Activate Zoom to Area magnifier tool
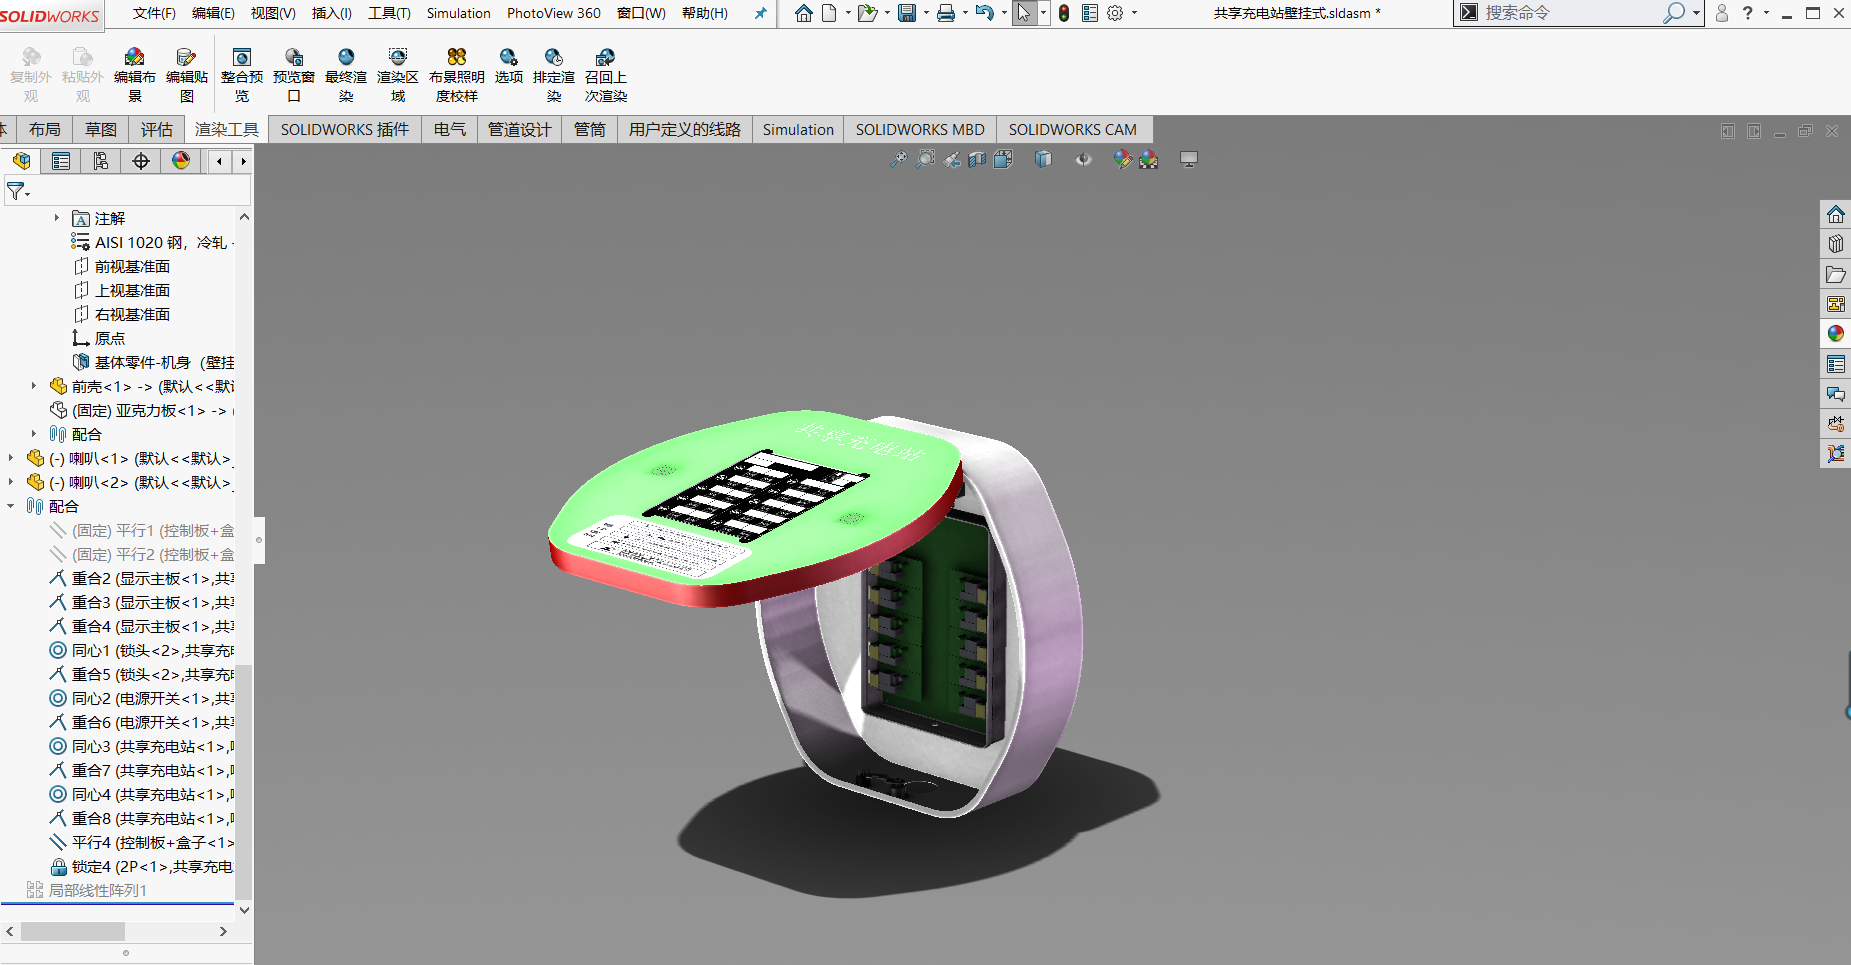The image size is (1851, 965). (926, 159)
